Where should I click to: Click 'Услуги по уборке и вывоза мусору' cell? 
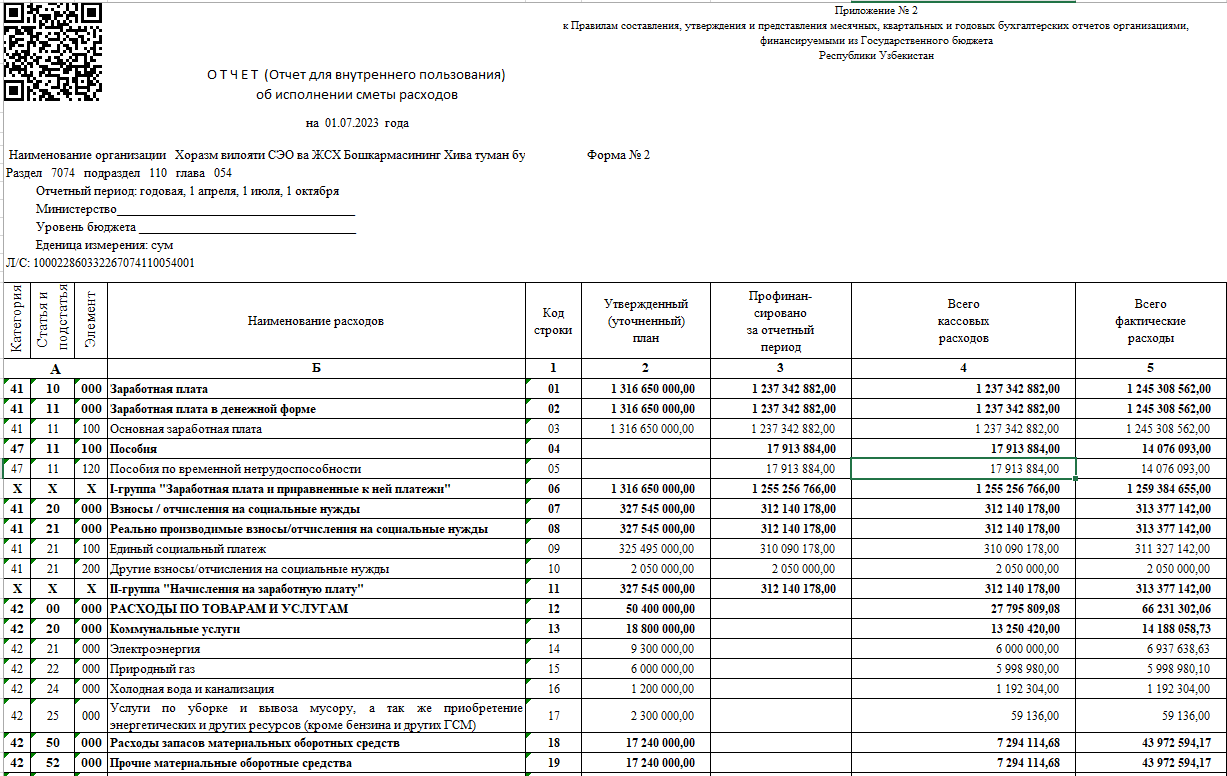(316, 716)
